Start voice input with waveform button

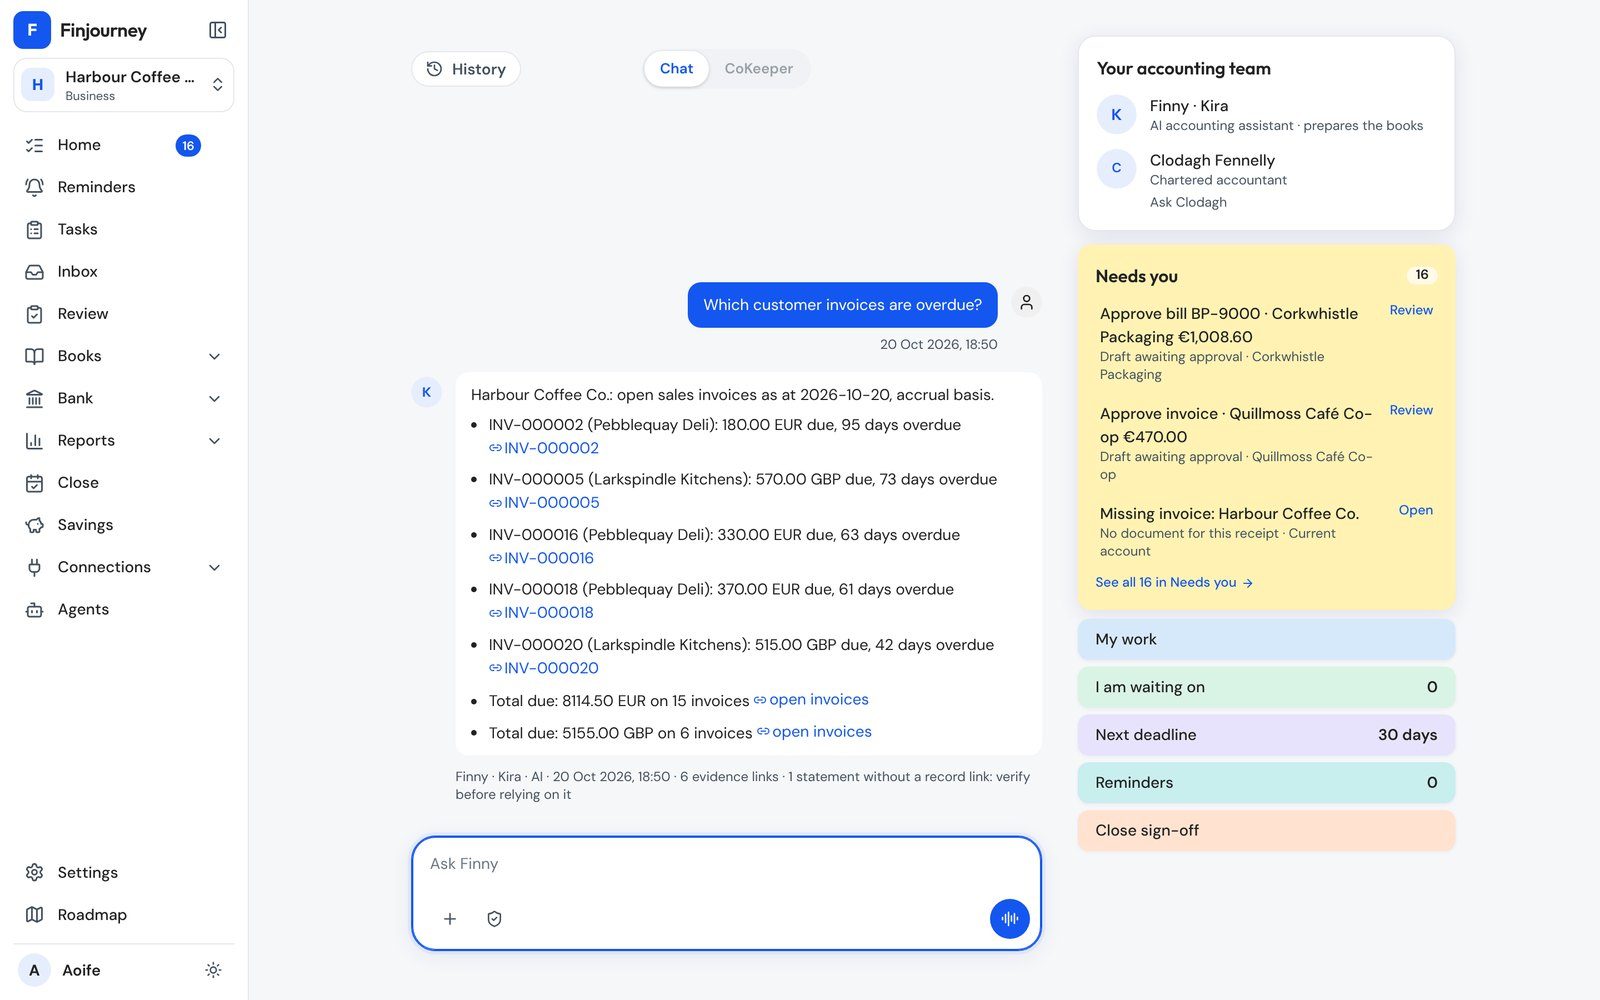pos(1009,918)
